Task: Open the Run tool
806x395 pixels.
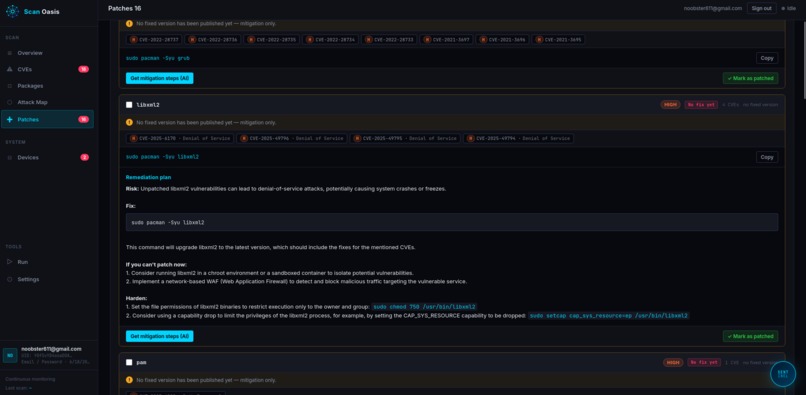Action: tap(47, 262)
